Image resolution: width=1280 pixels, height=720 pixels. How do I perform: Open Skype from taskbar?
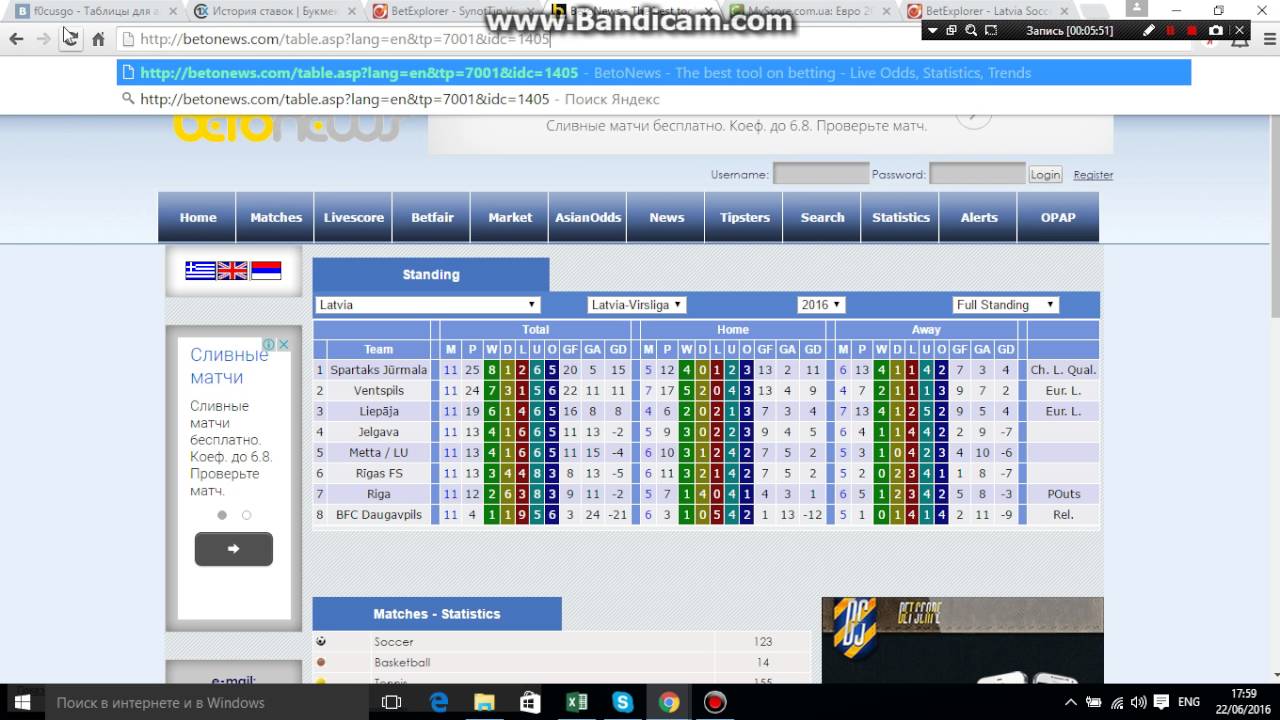pos(622,702)
